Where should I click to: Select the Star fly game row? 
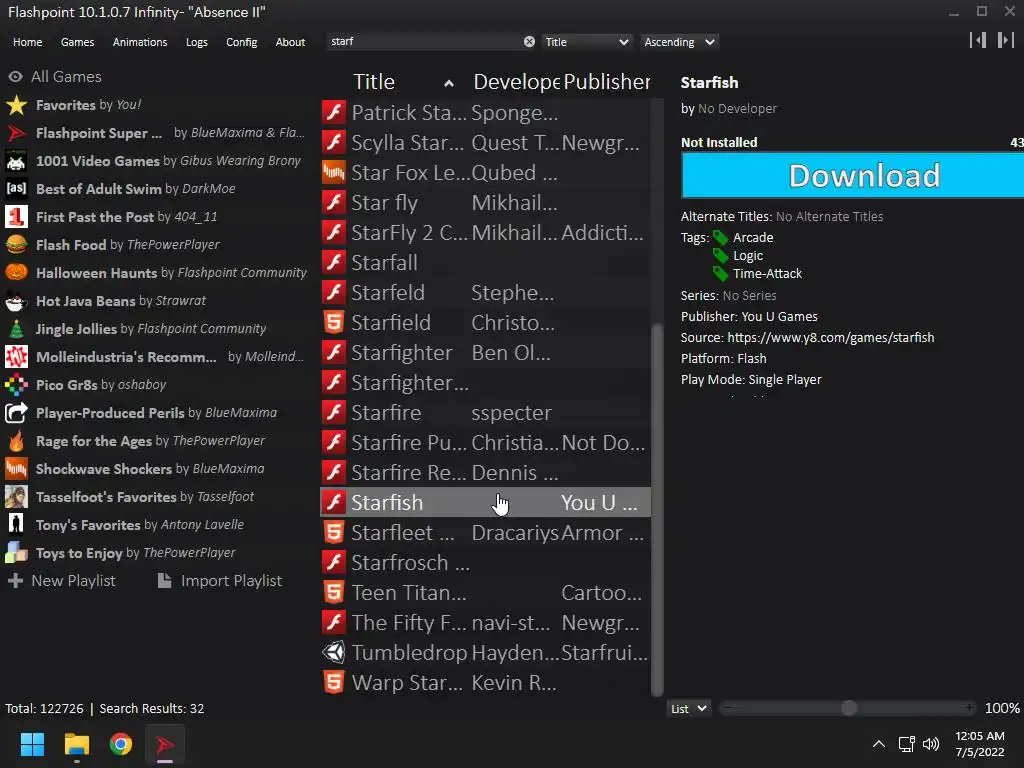pyautogui.click(x=485, y=203)
